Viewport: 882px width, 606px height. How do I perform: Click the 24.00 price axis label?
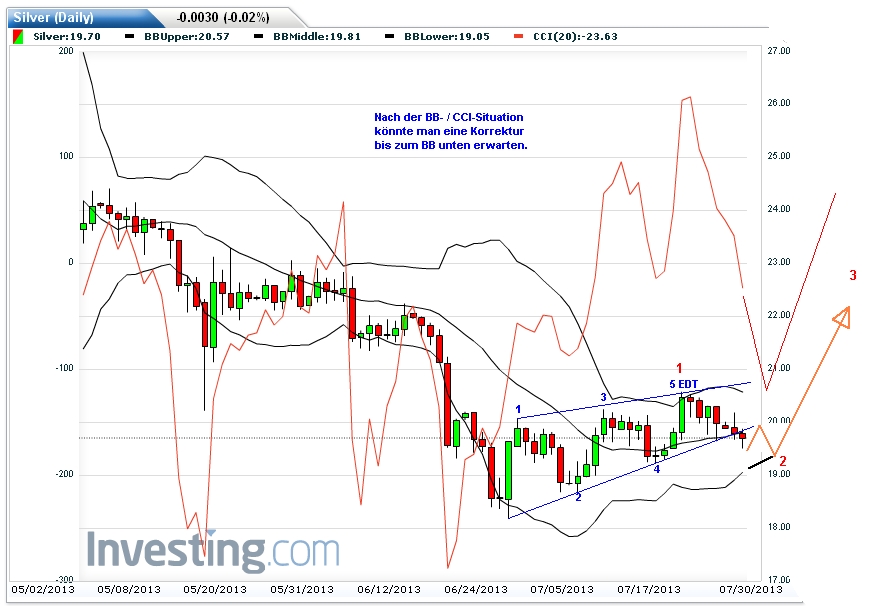pos(778,209)
